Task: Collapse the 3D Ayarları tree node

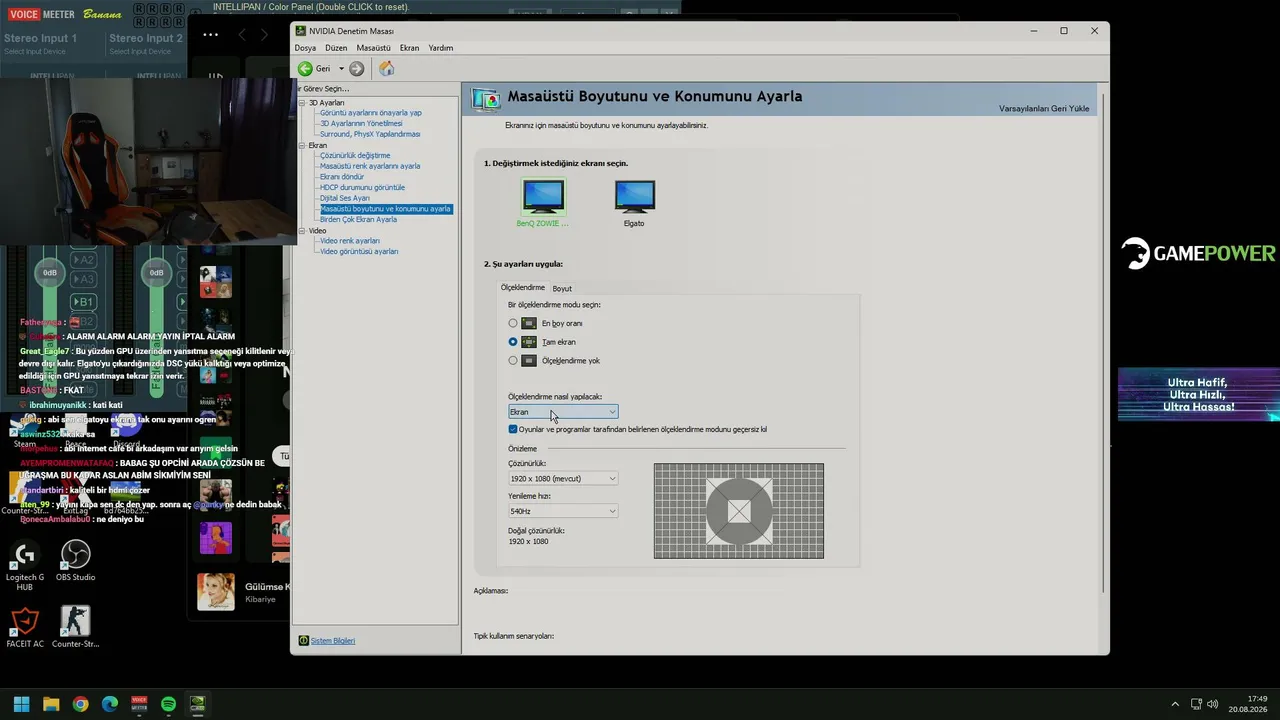Action: 301,103
